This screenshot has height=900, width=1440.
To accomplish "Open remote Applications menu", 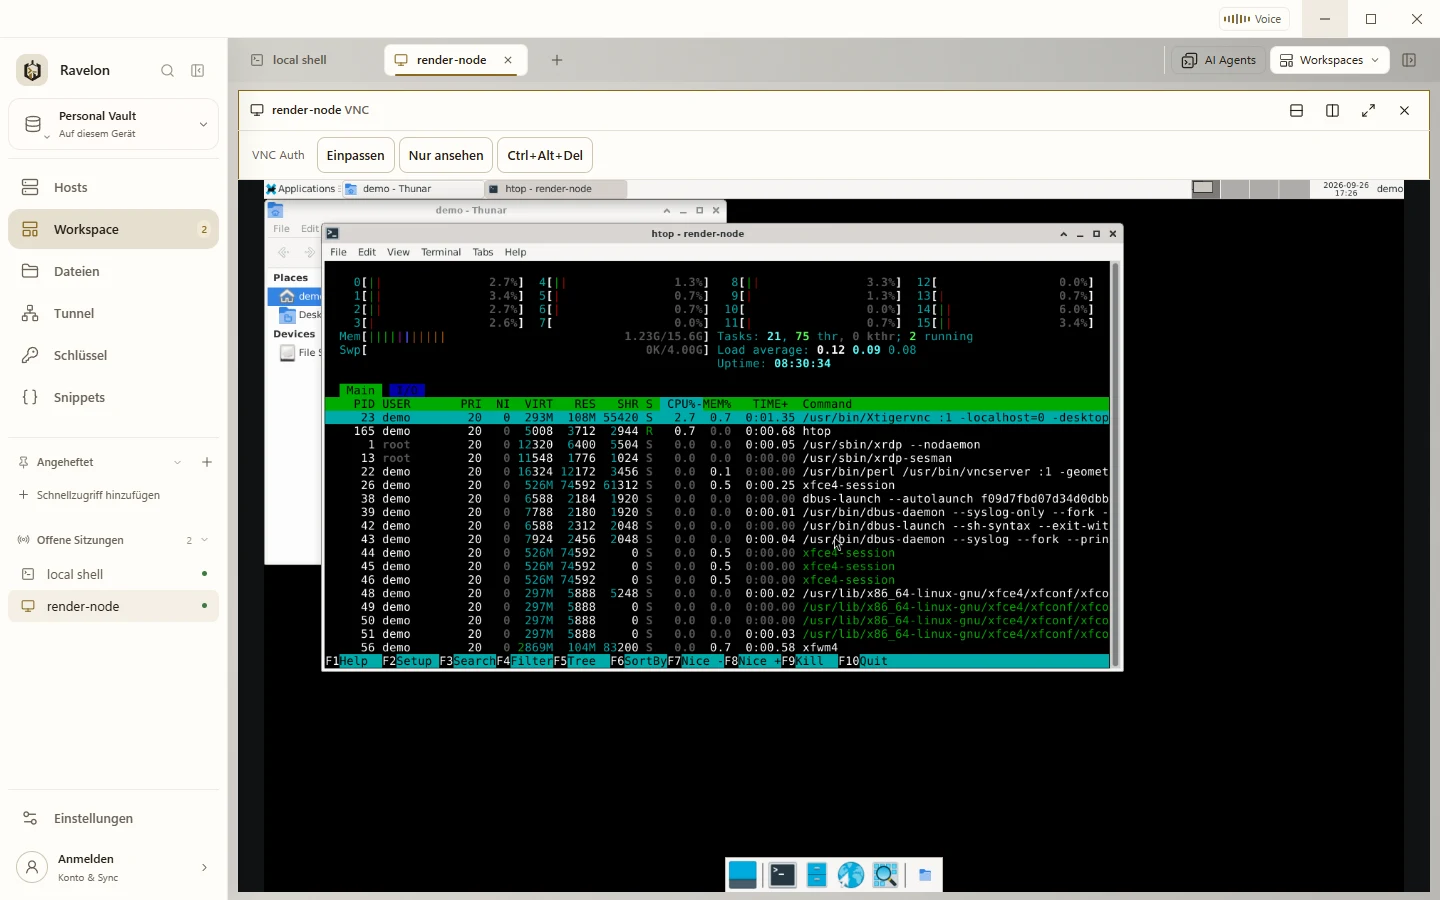I will pos(300,188).
